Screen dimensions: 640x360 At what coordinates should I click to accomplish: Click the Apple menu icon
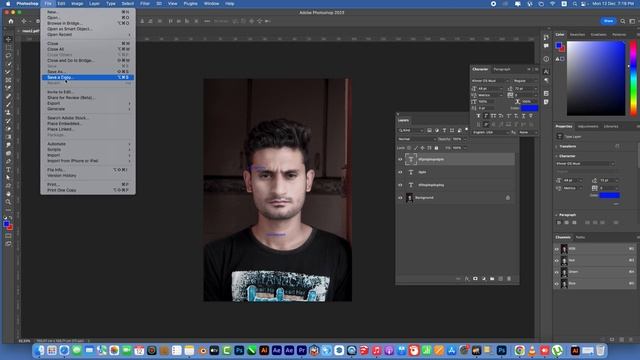pyautogui.click(x=8, y=4)
